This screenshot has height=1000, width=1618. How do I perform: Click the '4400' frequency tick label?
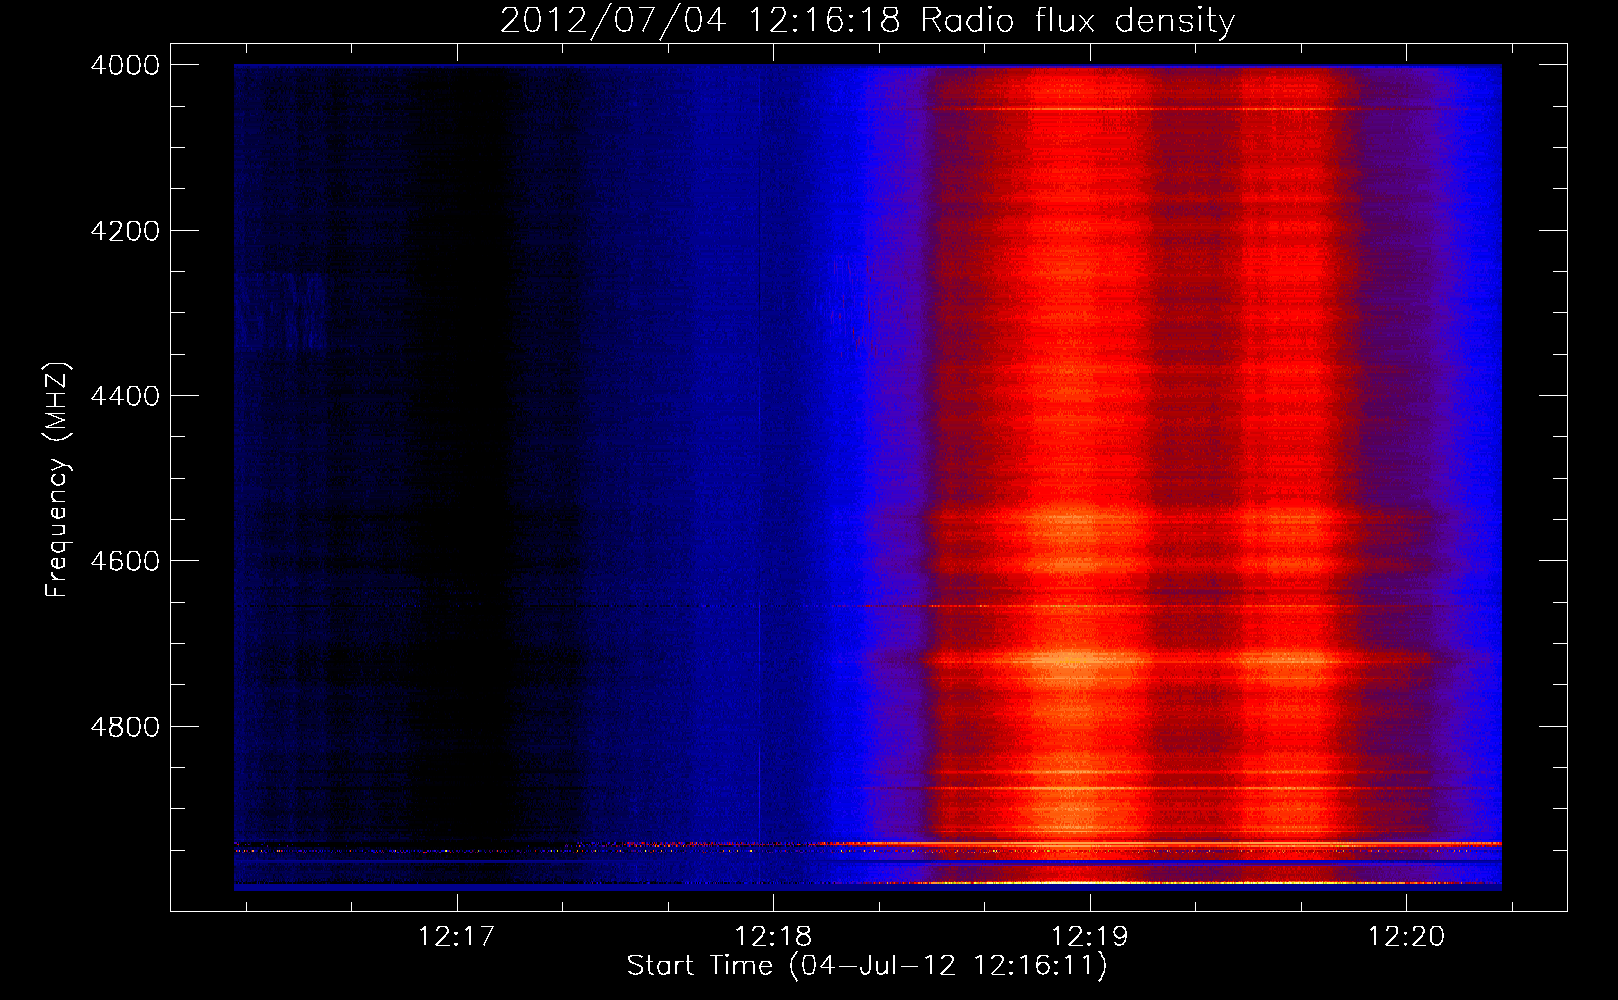pos(124,396)
